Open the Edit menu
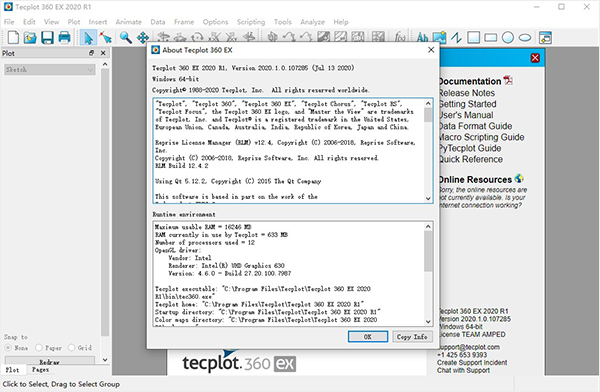 pyautogui.click(x=29, y=22)
